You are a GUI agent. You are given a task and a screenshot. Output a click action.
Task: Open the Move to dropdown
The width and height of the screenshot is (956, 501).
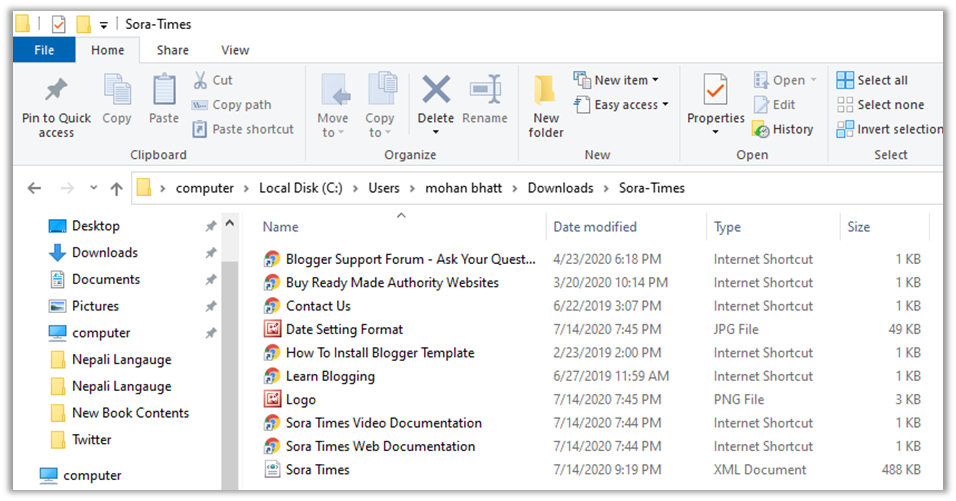(x=333, y=105)
